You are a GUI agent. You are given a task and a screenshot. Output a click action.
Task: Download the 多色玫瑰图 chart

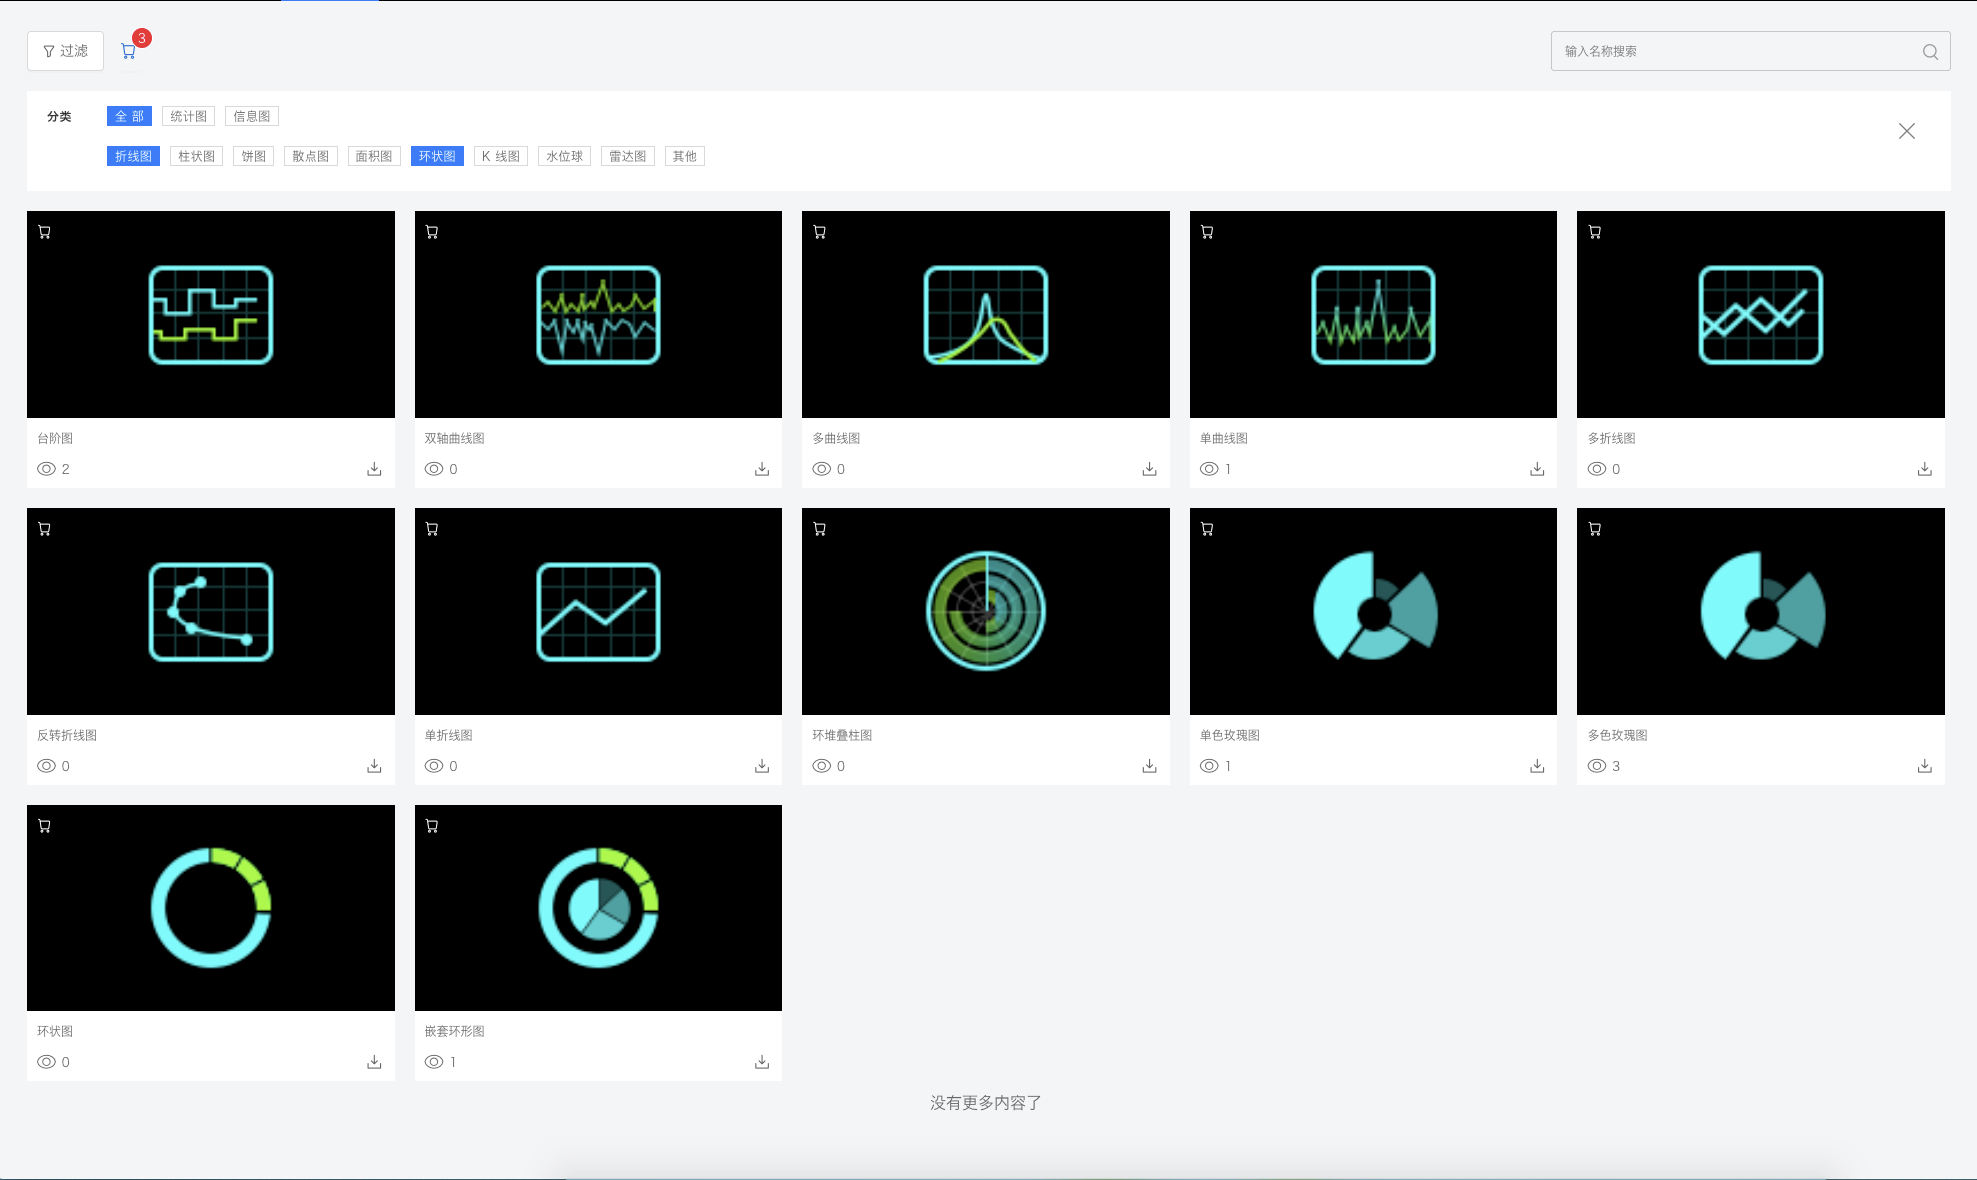tap(1924, 766)
